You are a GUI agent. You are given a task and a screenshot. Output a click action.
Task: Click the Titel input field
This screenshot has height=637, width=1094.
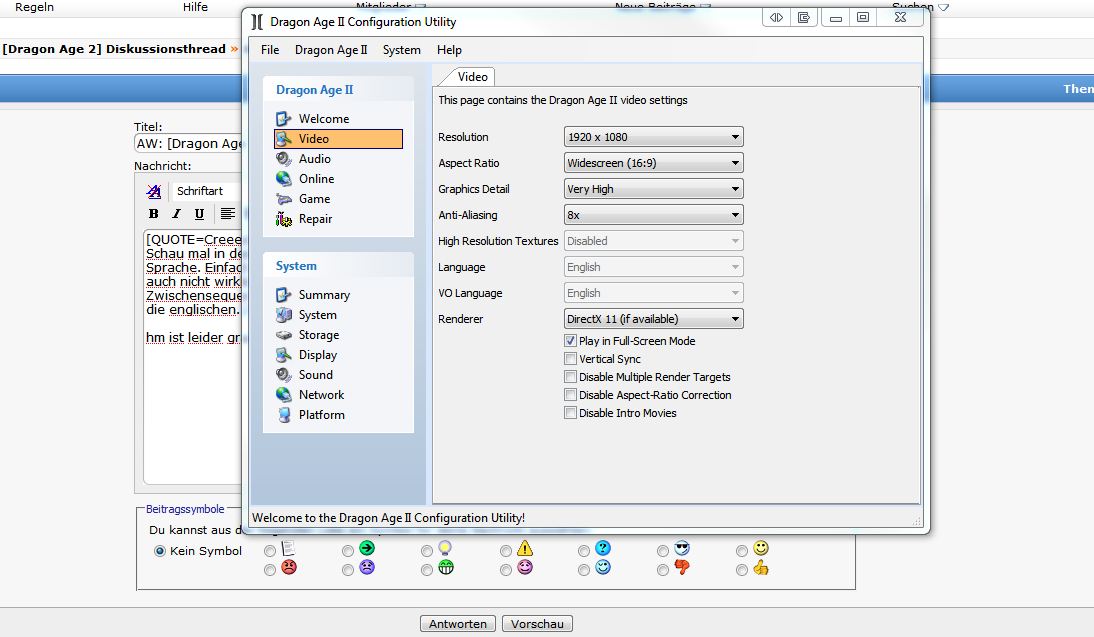pyautogui.click(x=188, y=144)
